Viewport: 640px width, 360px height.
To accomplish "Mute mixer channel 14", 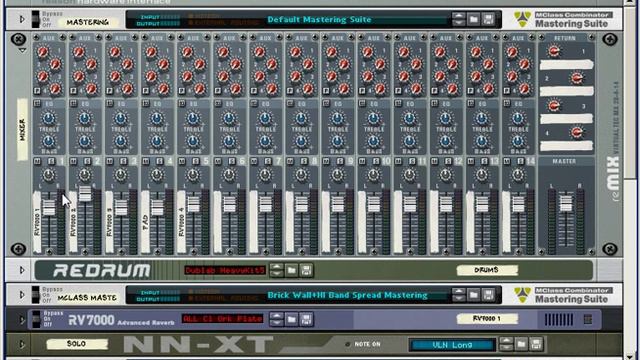I will tap(507, 162).
